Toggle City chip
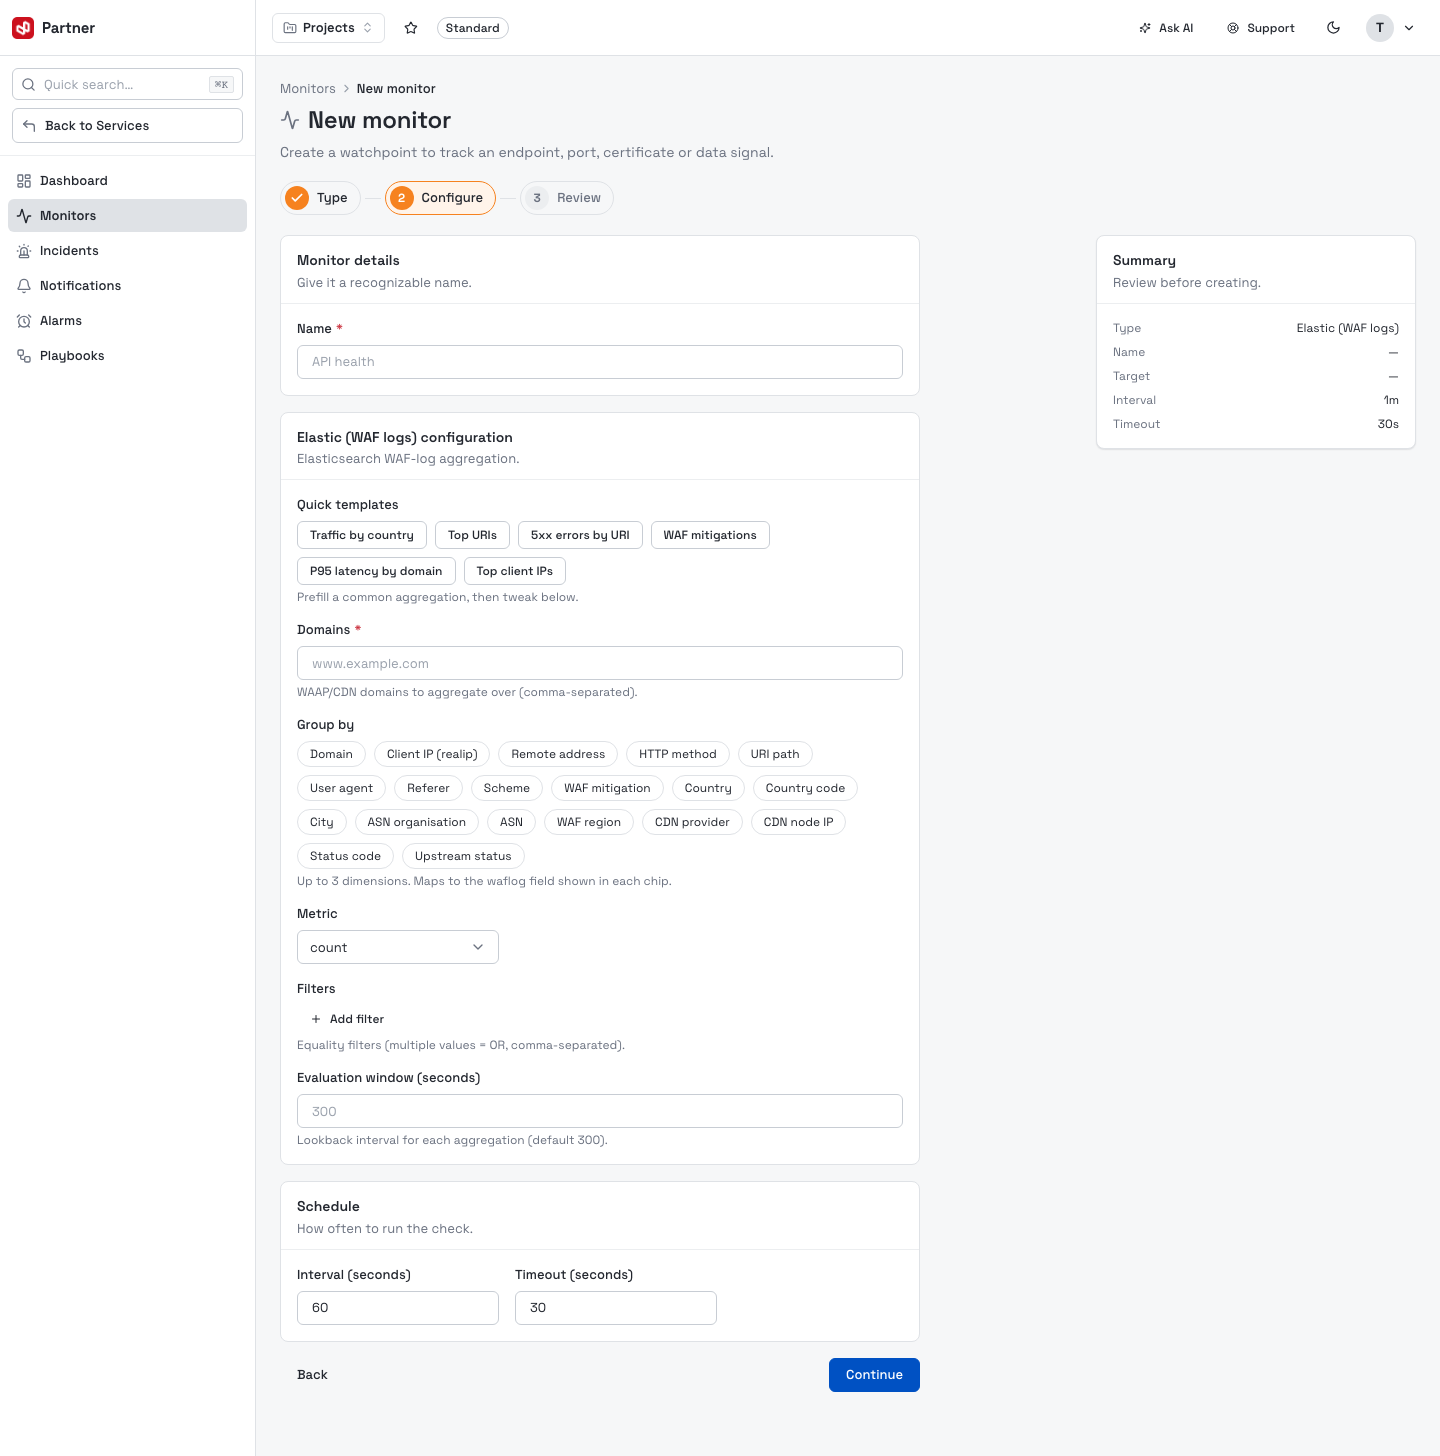The image size is (1440, 1456). [x=322, y=822]
